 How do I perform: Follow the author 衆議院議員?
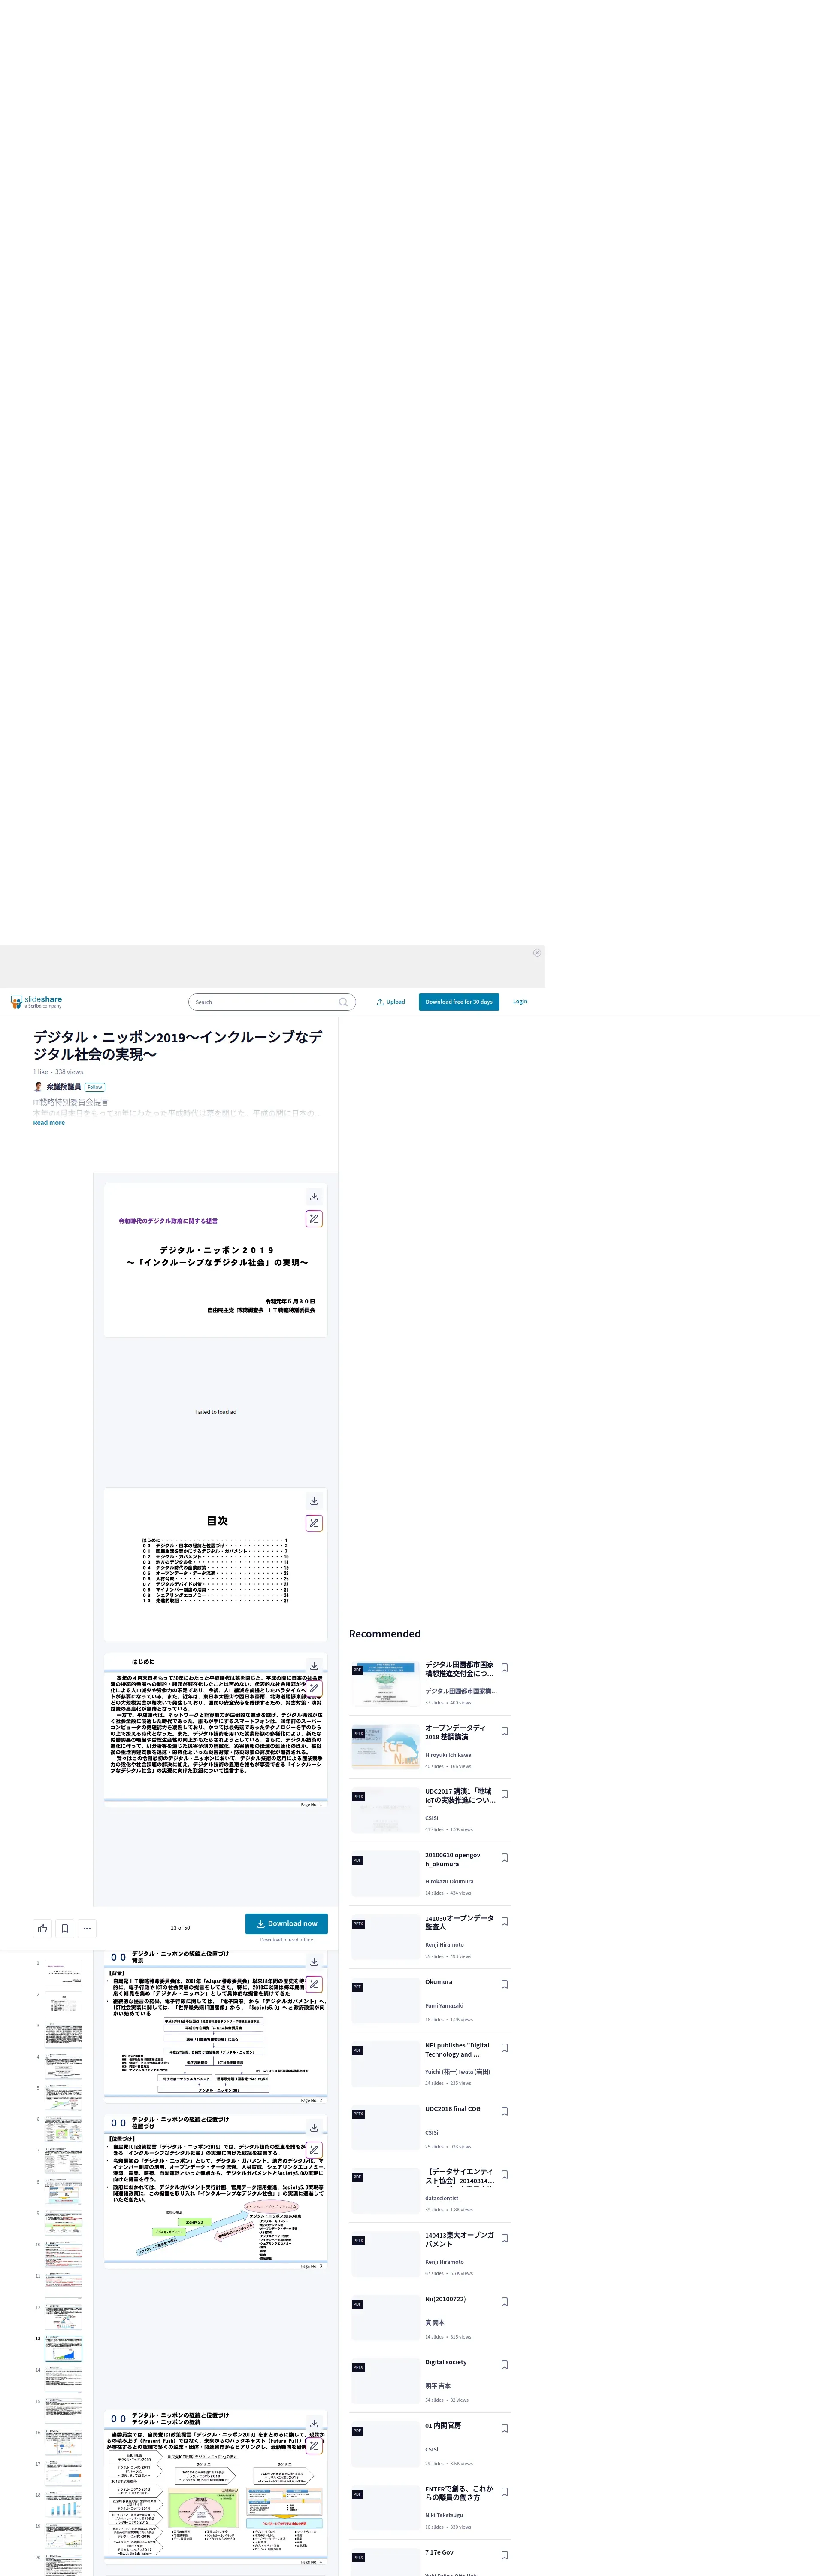tap(95, 1087)
